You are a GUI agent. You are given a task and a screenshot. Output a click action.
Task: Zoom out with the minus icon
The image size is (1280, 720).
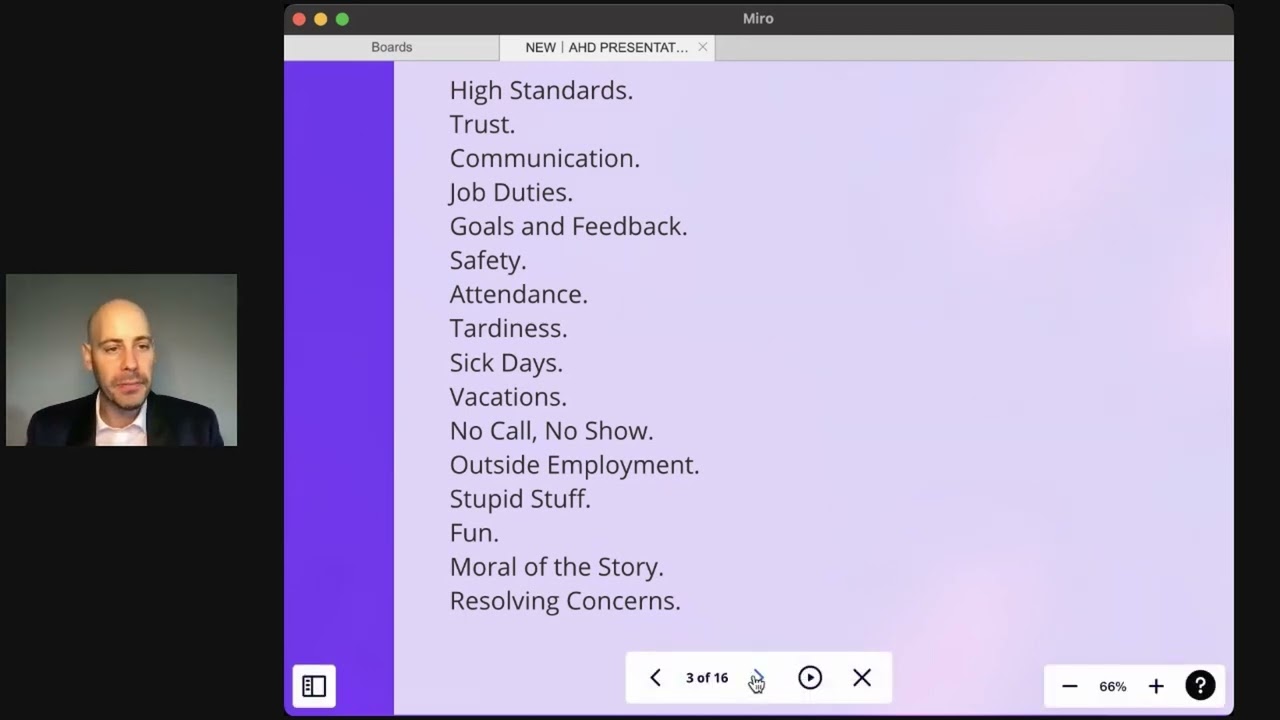click(x=1070, y=686)
